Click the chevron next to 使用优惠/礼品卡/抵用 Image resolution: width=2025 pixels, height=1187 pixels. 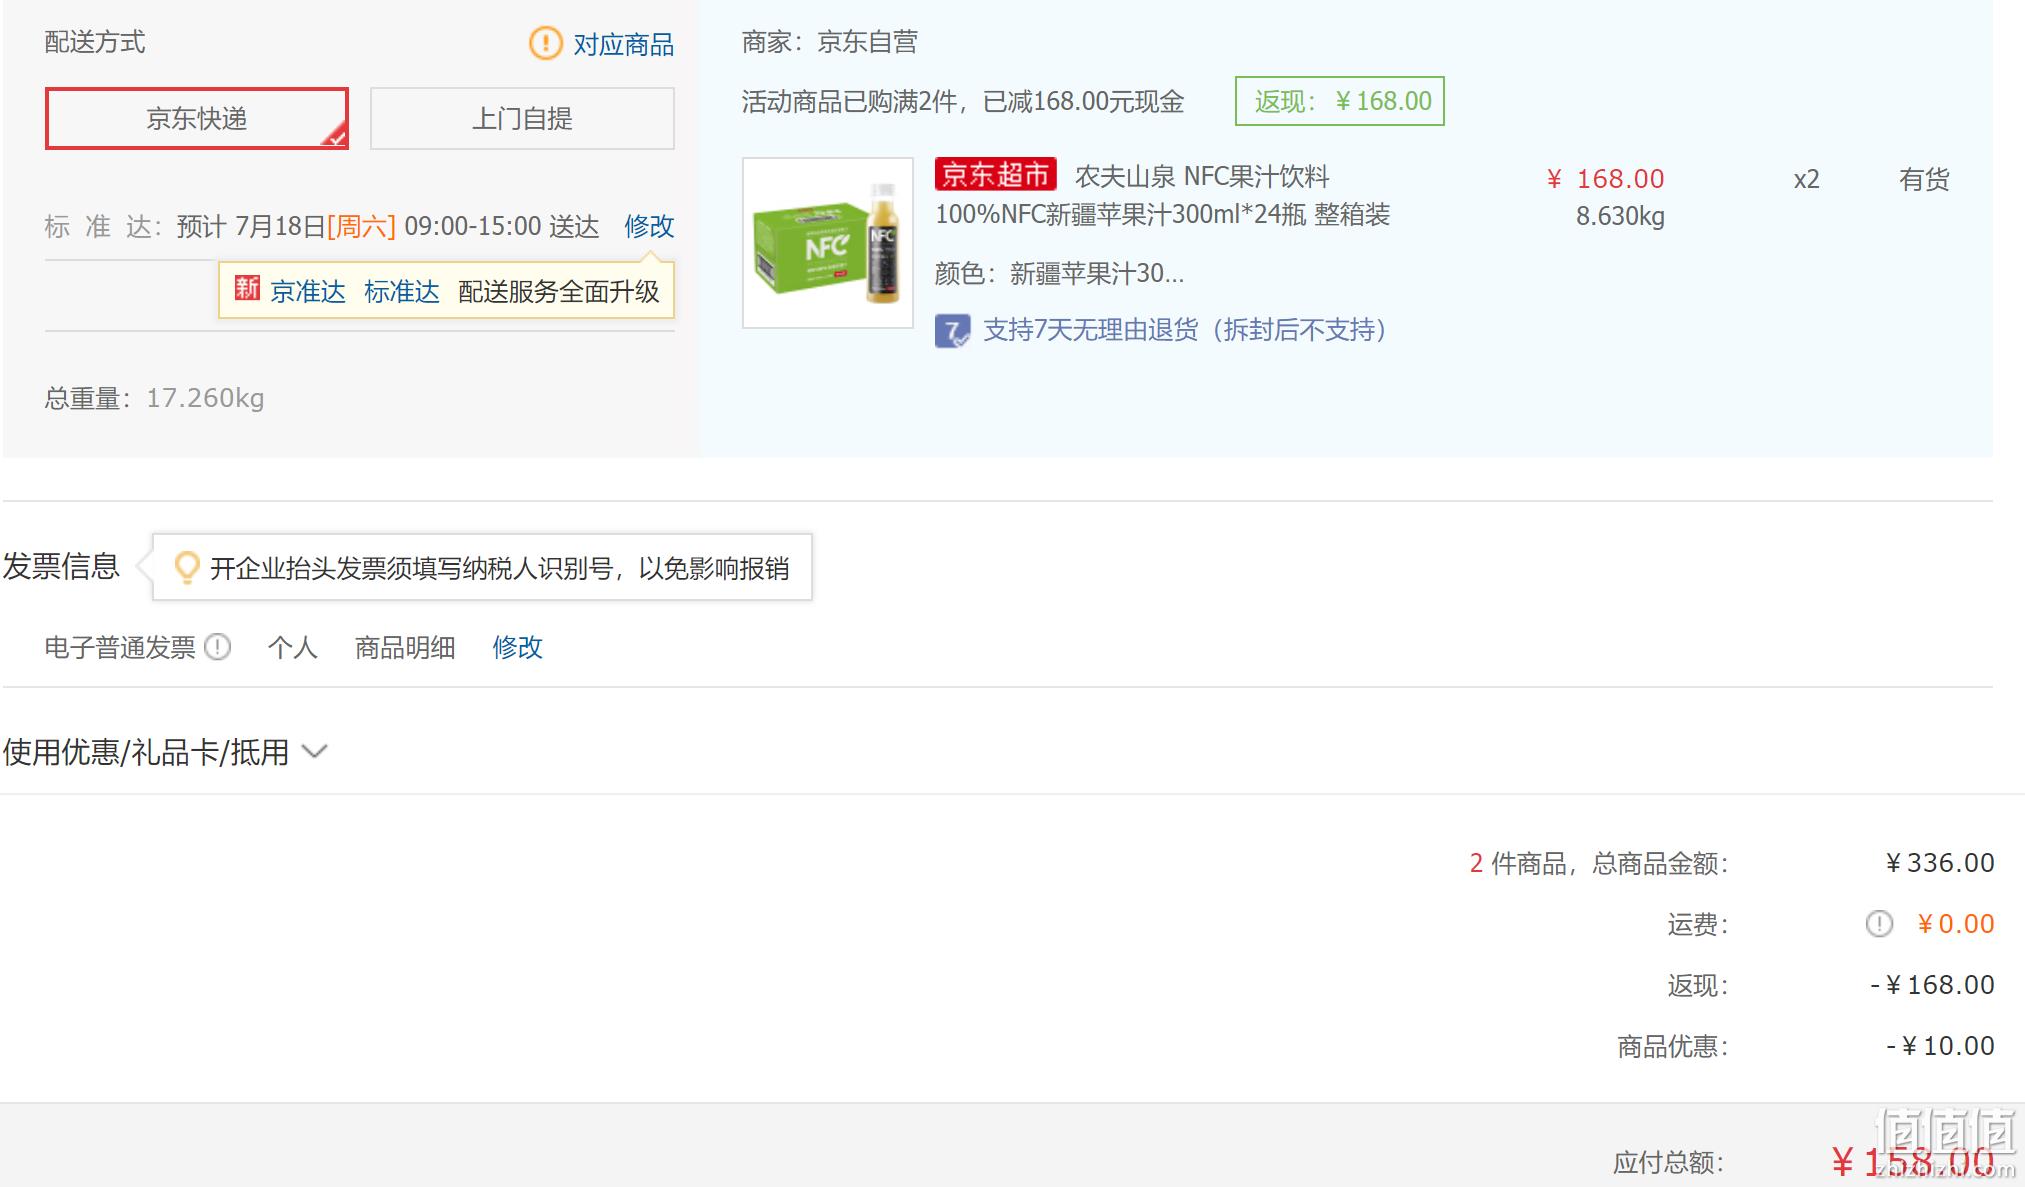click(x=315, y=752)
